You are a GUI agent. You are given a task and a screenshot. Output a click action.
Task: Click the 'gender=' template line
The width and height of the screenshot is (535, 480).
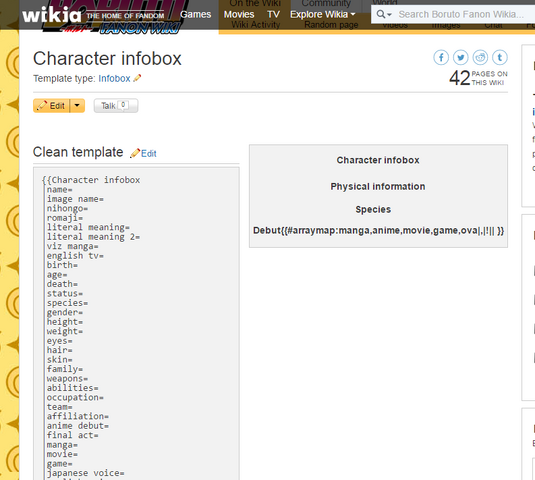coord(65,312)
